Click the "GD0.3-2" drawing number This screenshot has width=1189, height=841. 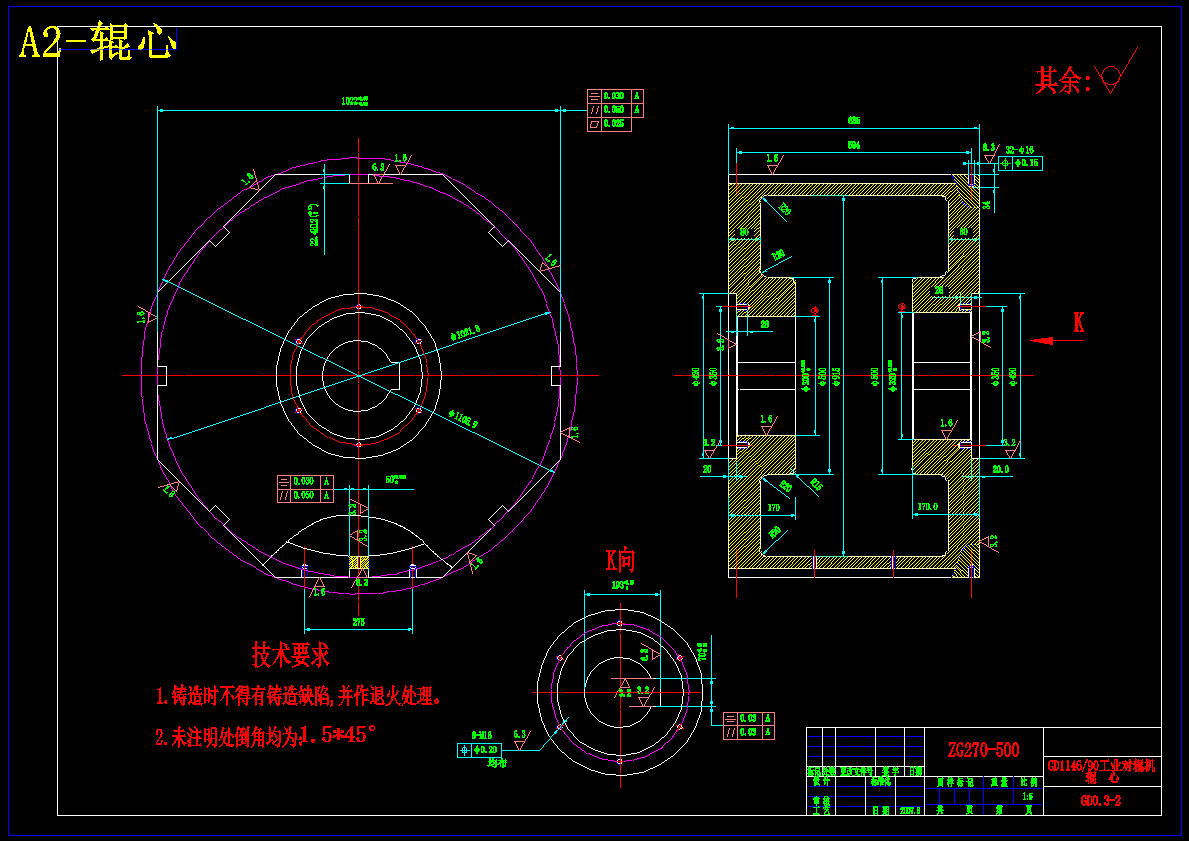(x=1101, y=801)
